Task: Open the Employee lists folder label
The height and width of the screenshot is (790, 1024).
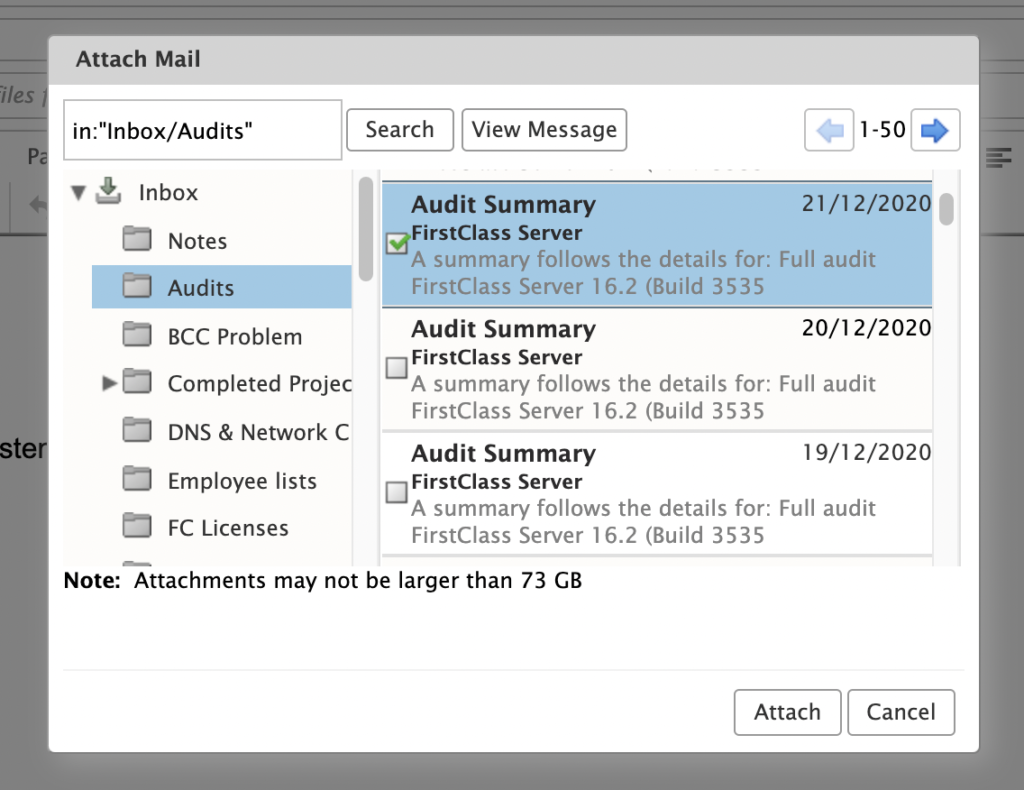Action: point(242,481)
